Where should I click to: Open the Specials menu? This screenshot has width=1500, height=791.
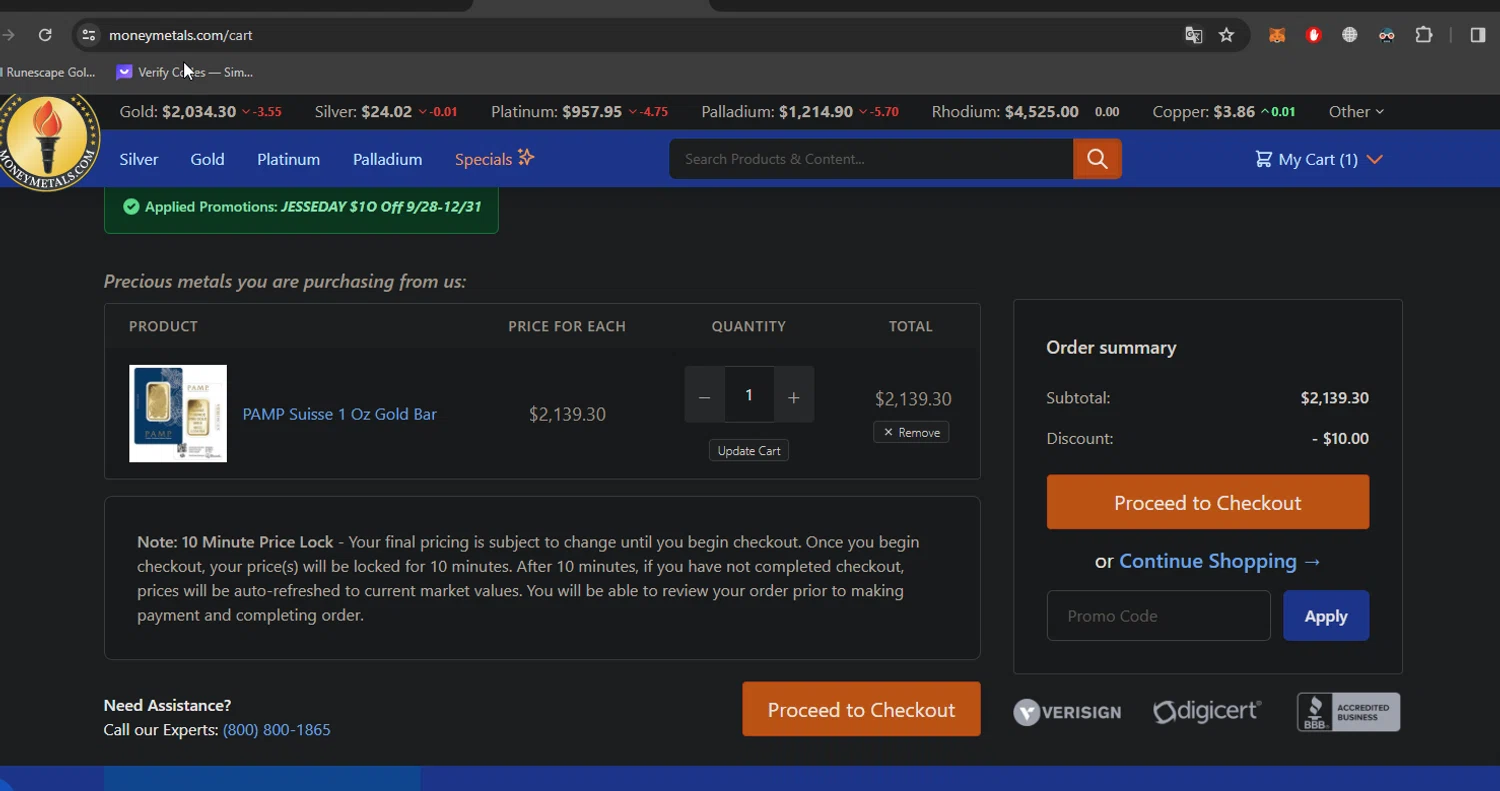[x=483, y=159]
